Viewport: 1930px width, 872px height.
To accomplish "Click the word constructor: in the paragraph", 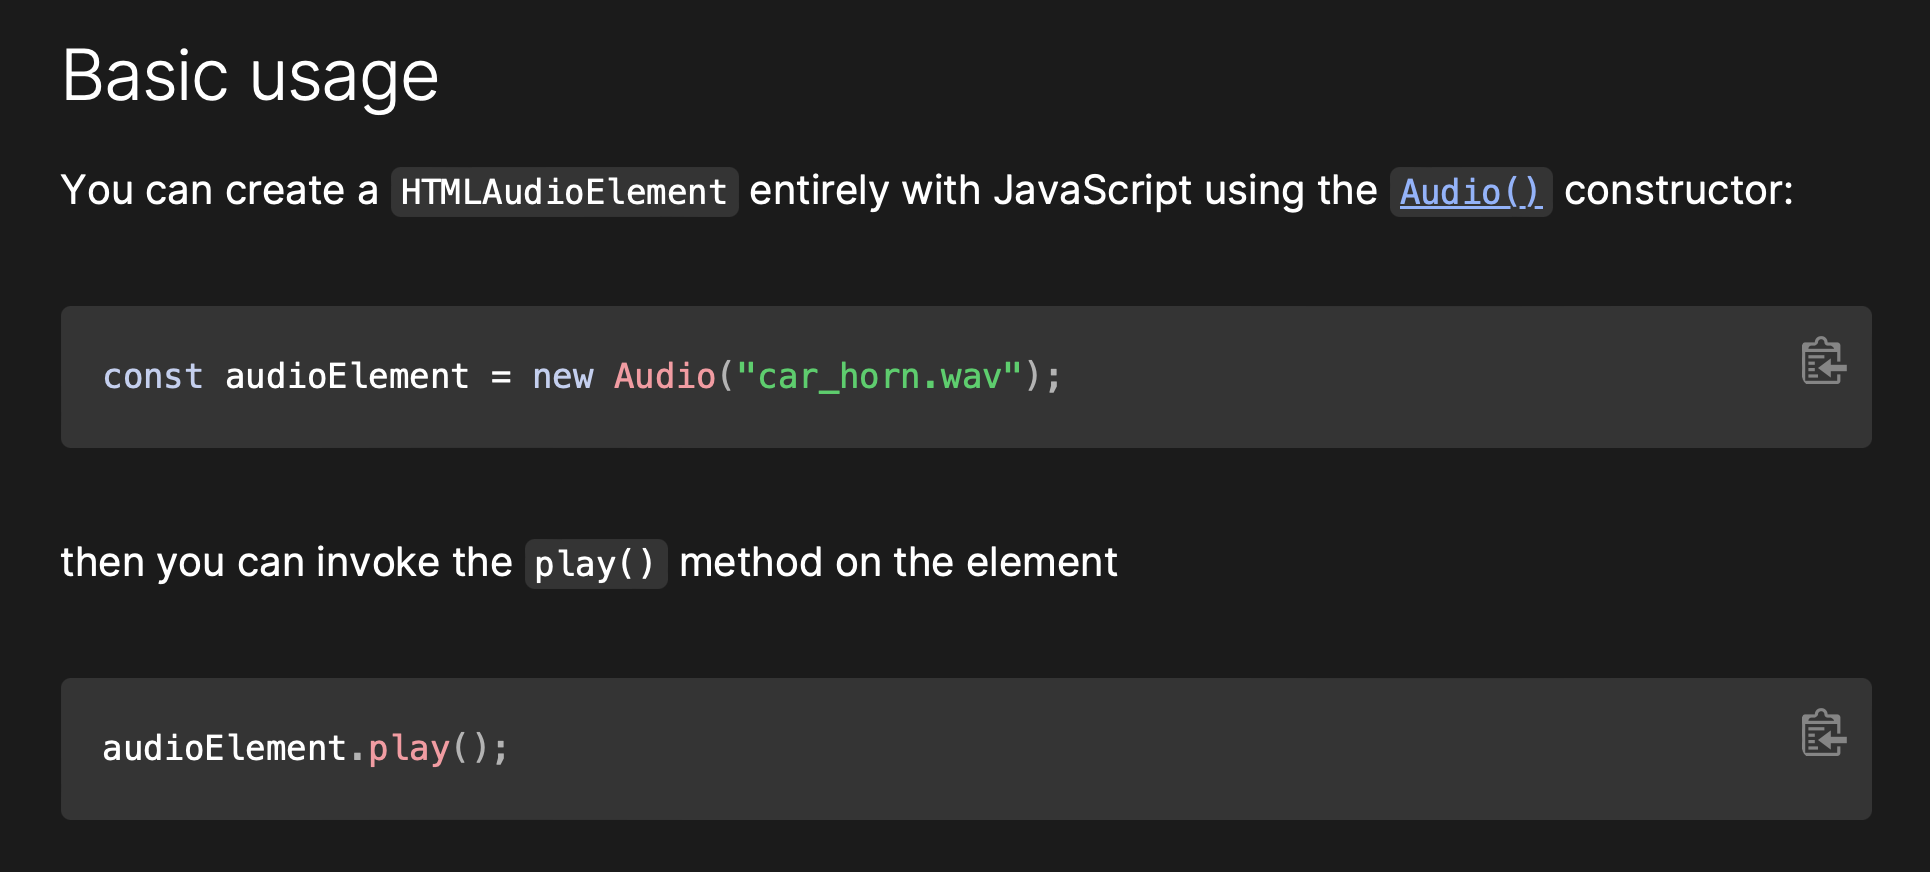I will (x=1678, y=191).
